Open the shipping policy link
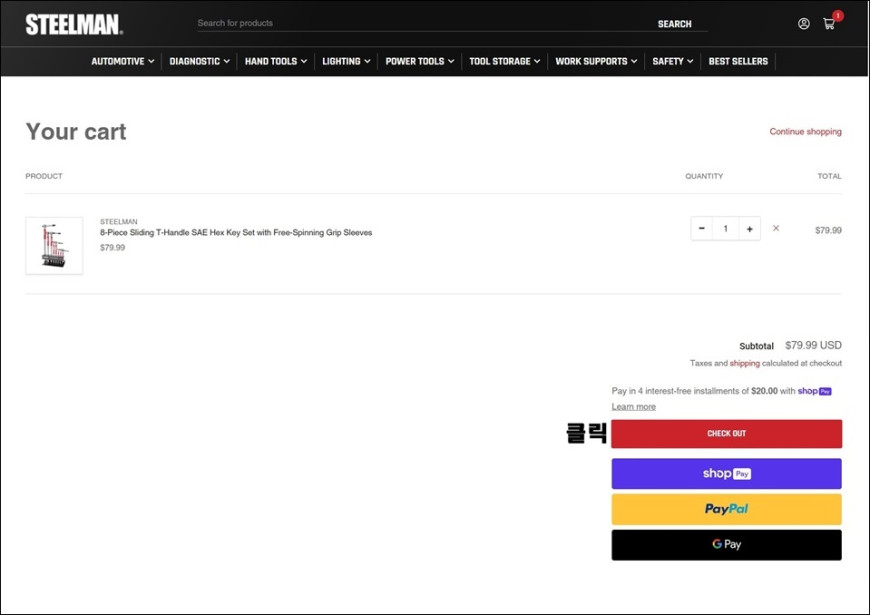Viewport: 870px width, 615px height. pos(744,363)
